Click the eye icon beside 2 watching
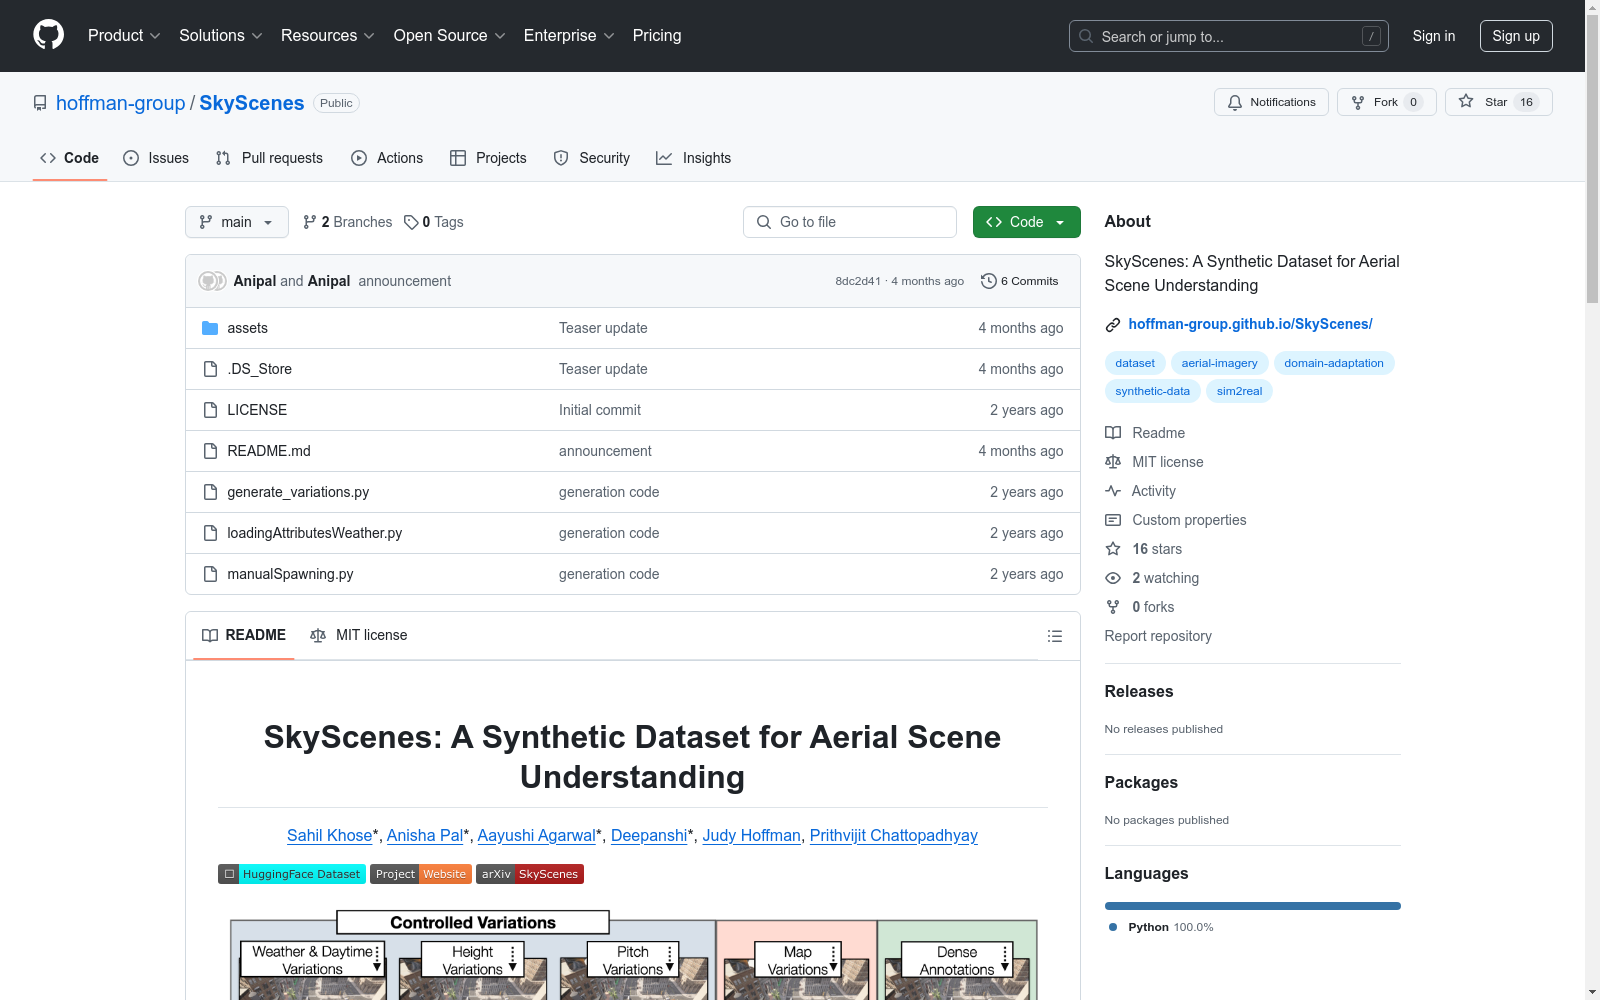Image resolution: width=1600 pixels, height=1000 pixels. [x=1113, y=578]
